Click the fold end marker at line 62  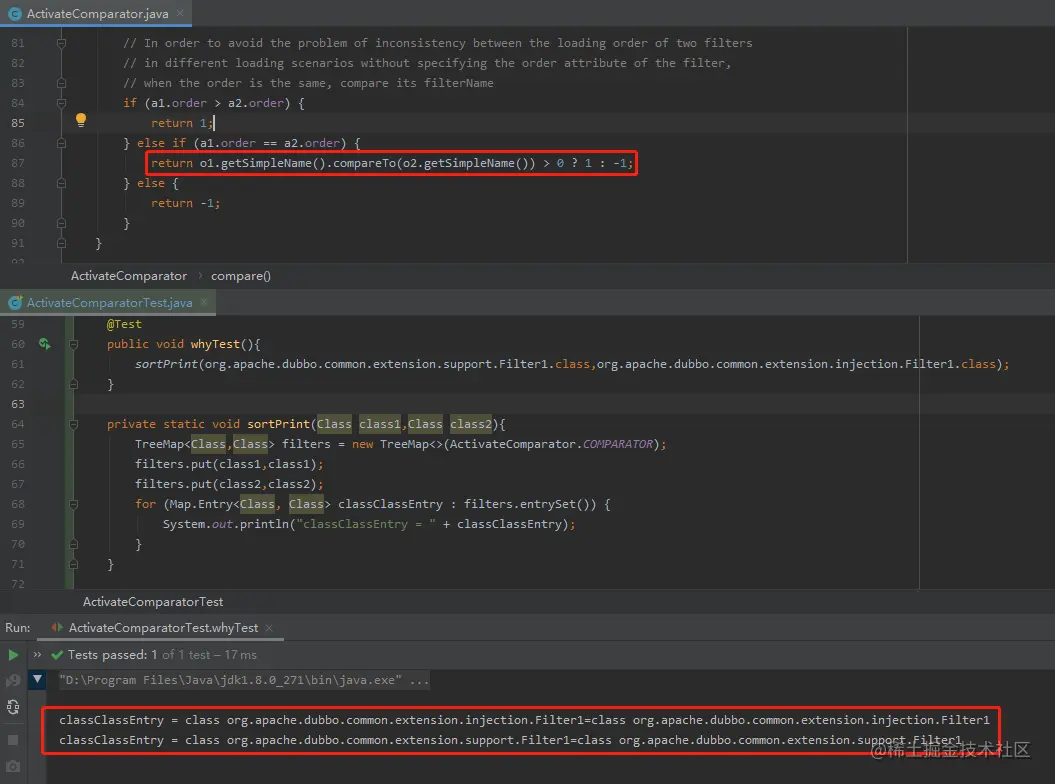pos(73,384)
